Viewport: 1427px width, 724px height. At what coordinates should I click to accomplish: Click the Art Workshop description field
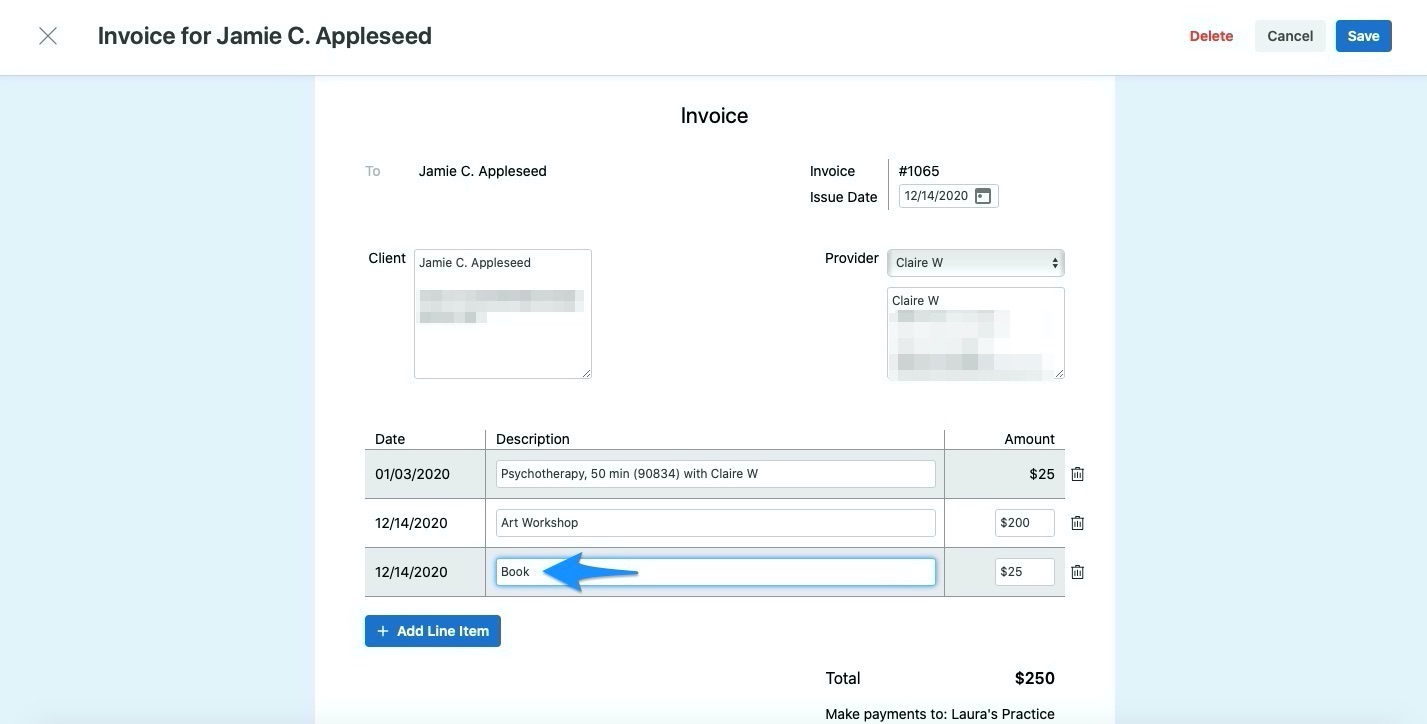[x=715, y=522]
